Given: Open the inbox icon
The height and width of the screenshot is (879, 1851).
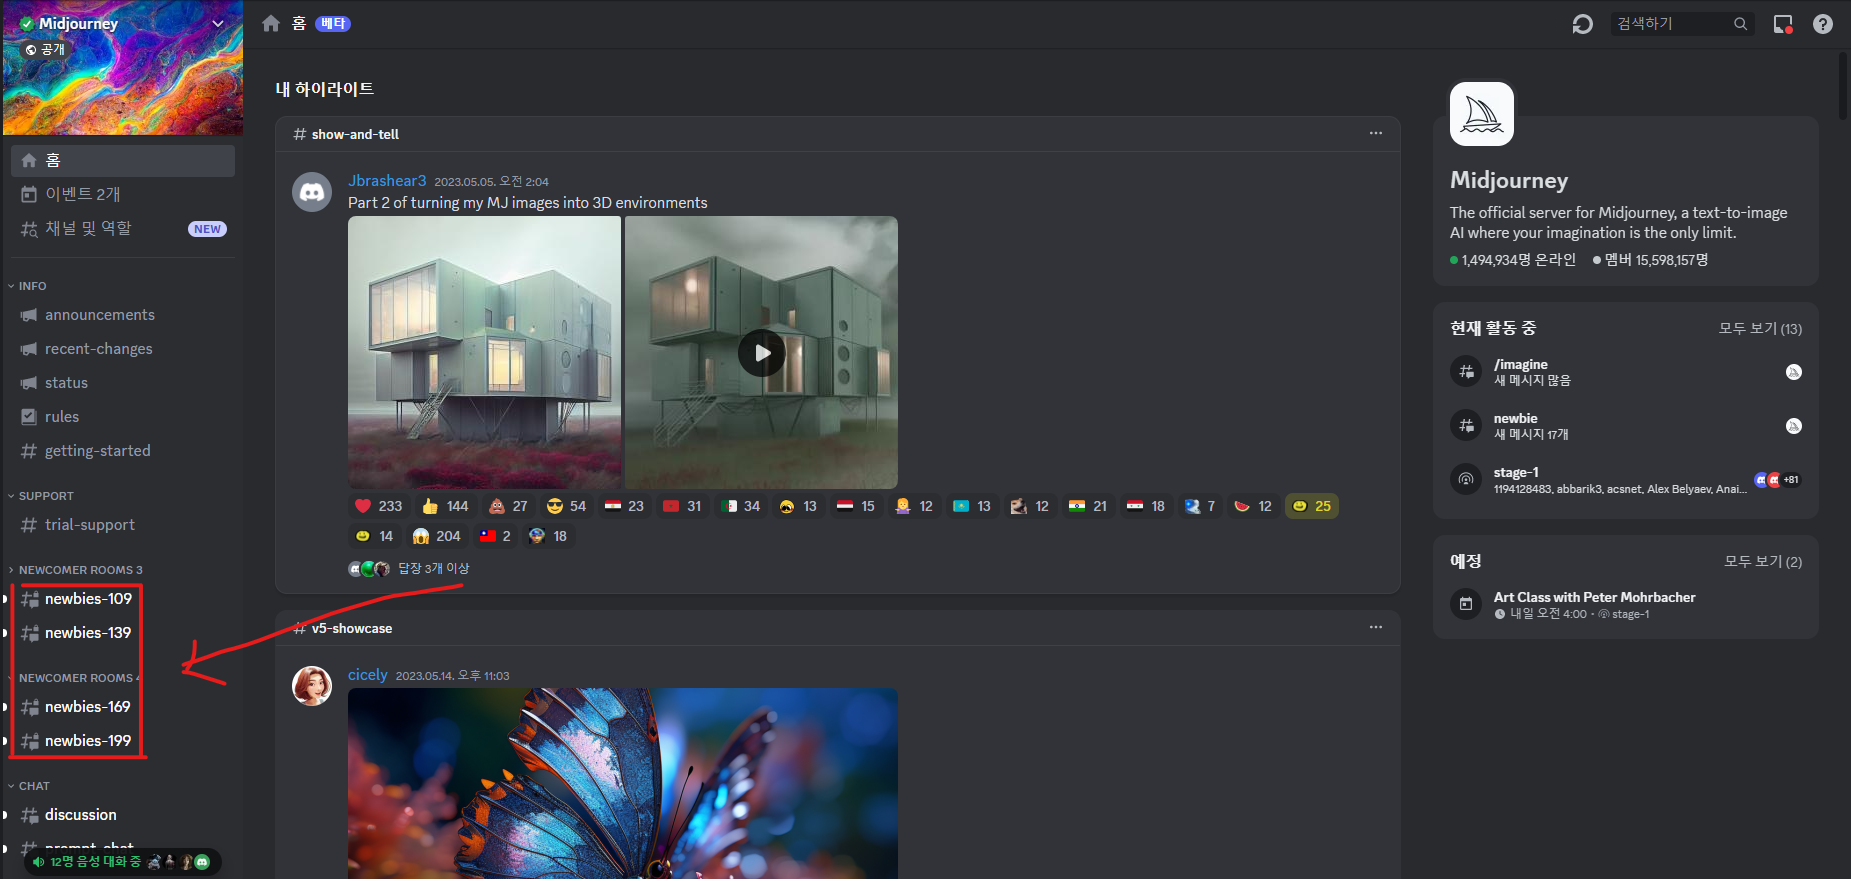Looking at the screenshot, I should (x=1783, y=24).
